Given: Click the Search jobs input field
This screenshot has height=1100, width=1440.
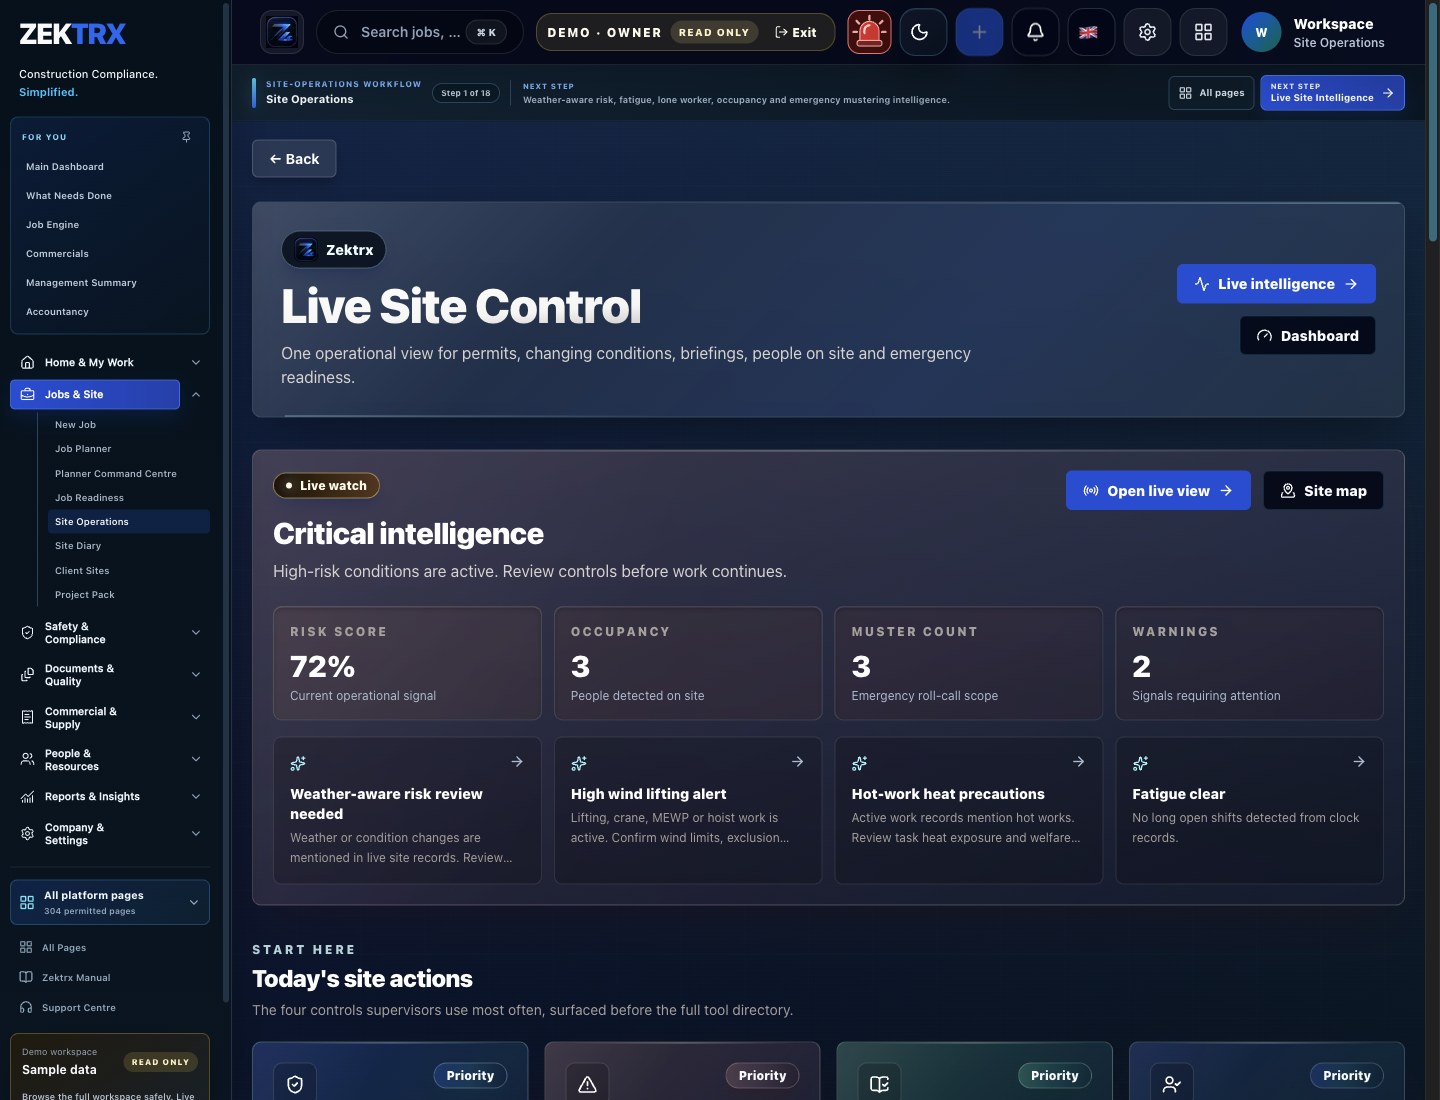Looking at the screenshot, I should pos(419,32).
